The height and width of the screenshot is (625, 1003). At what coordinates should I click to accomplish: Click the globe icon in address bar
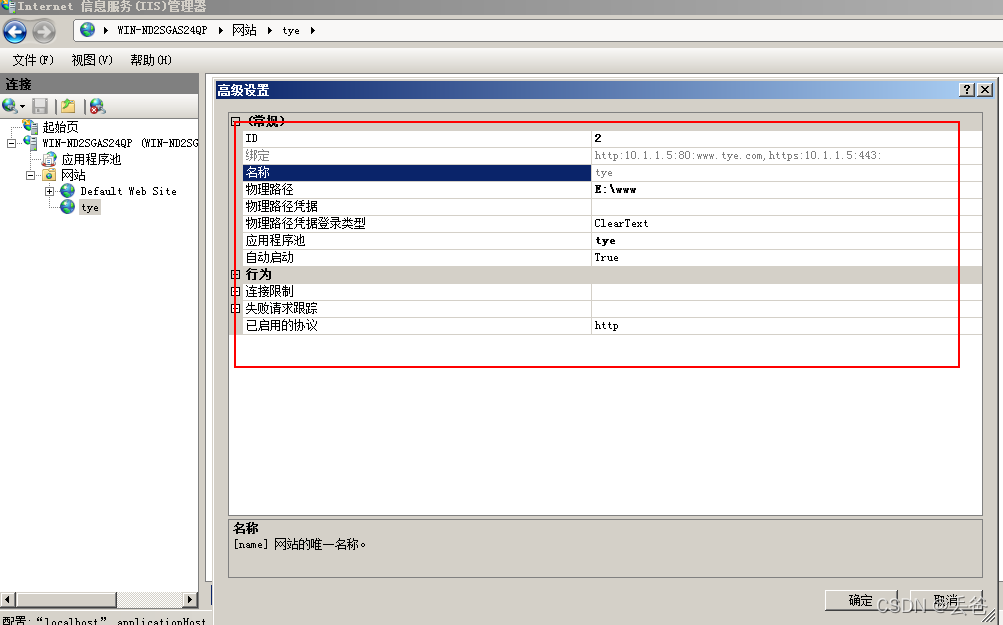click(88, 30)
